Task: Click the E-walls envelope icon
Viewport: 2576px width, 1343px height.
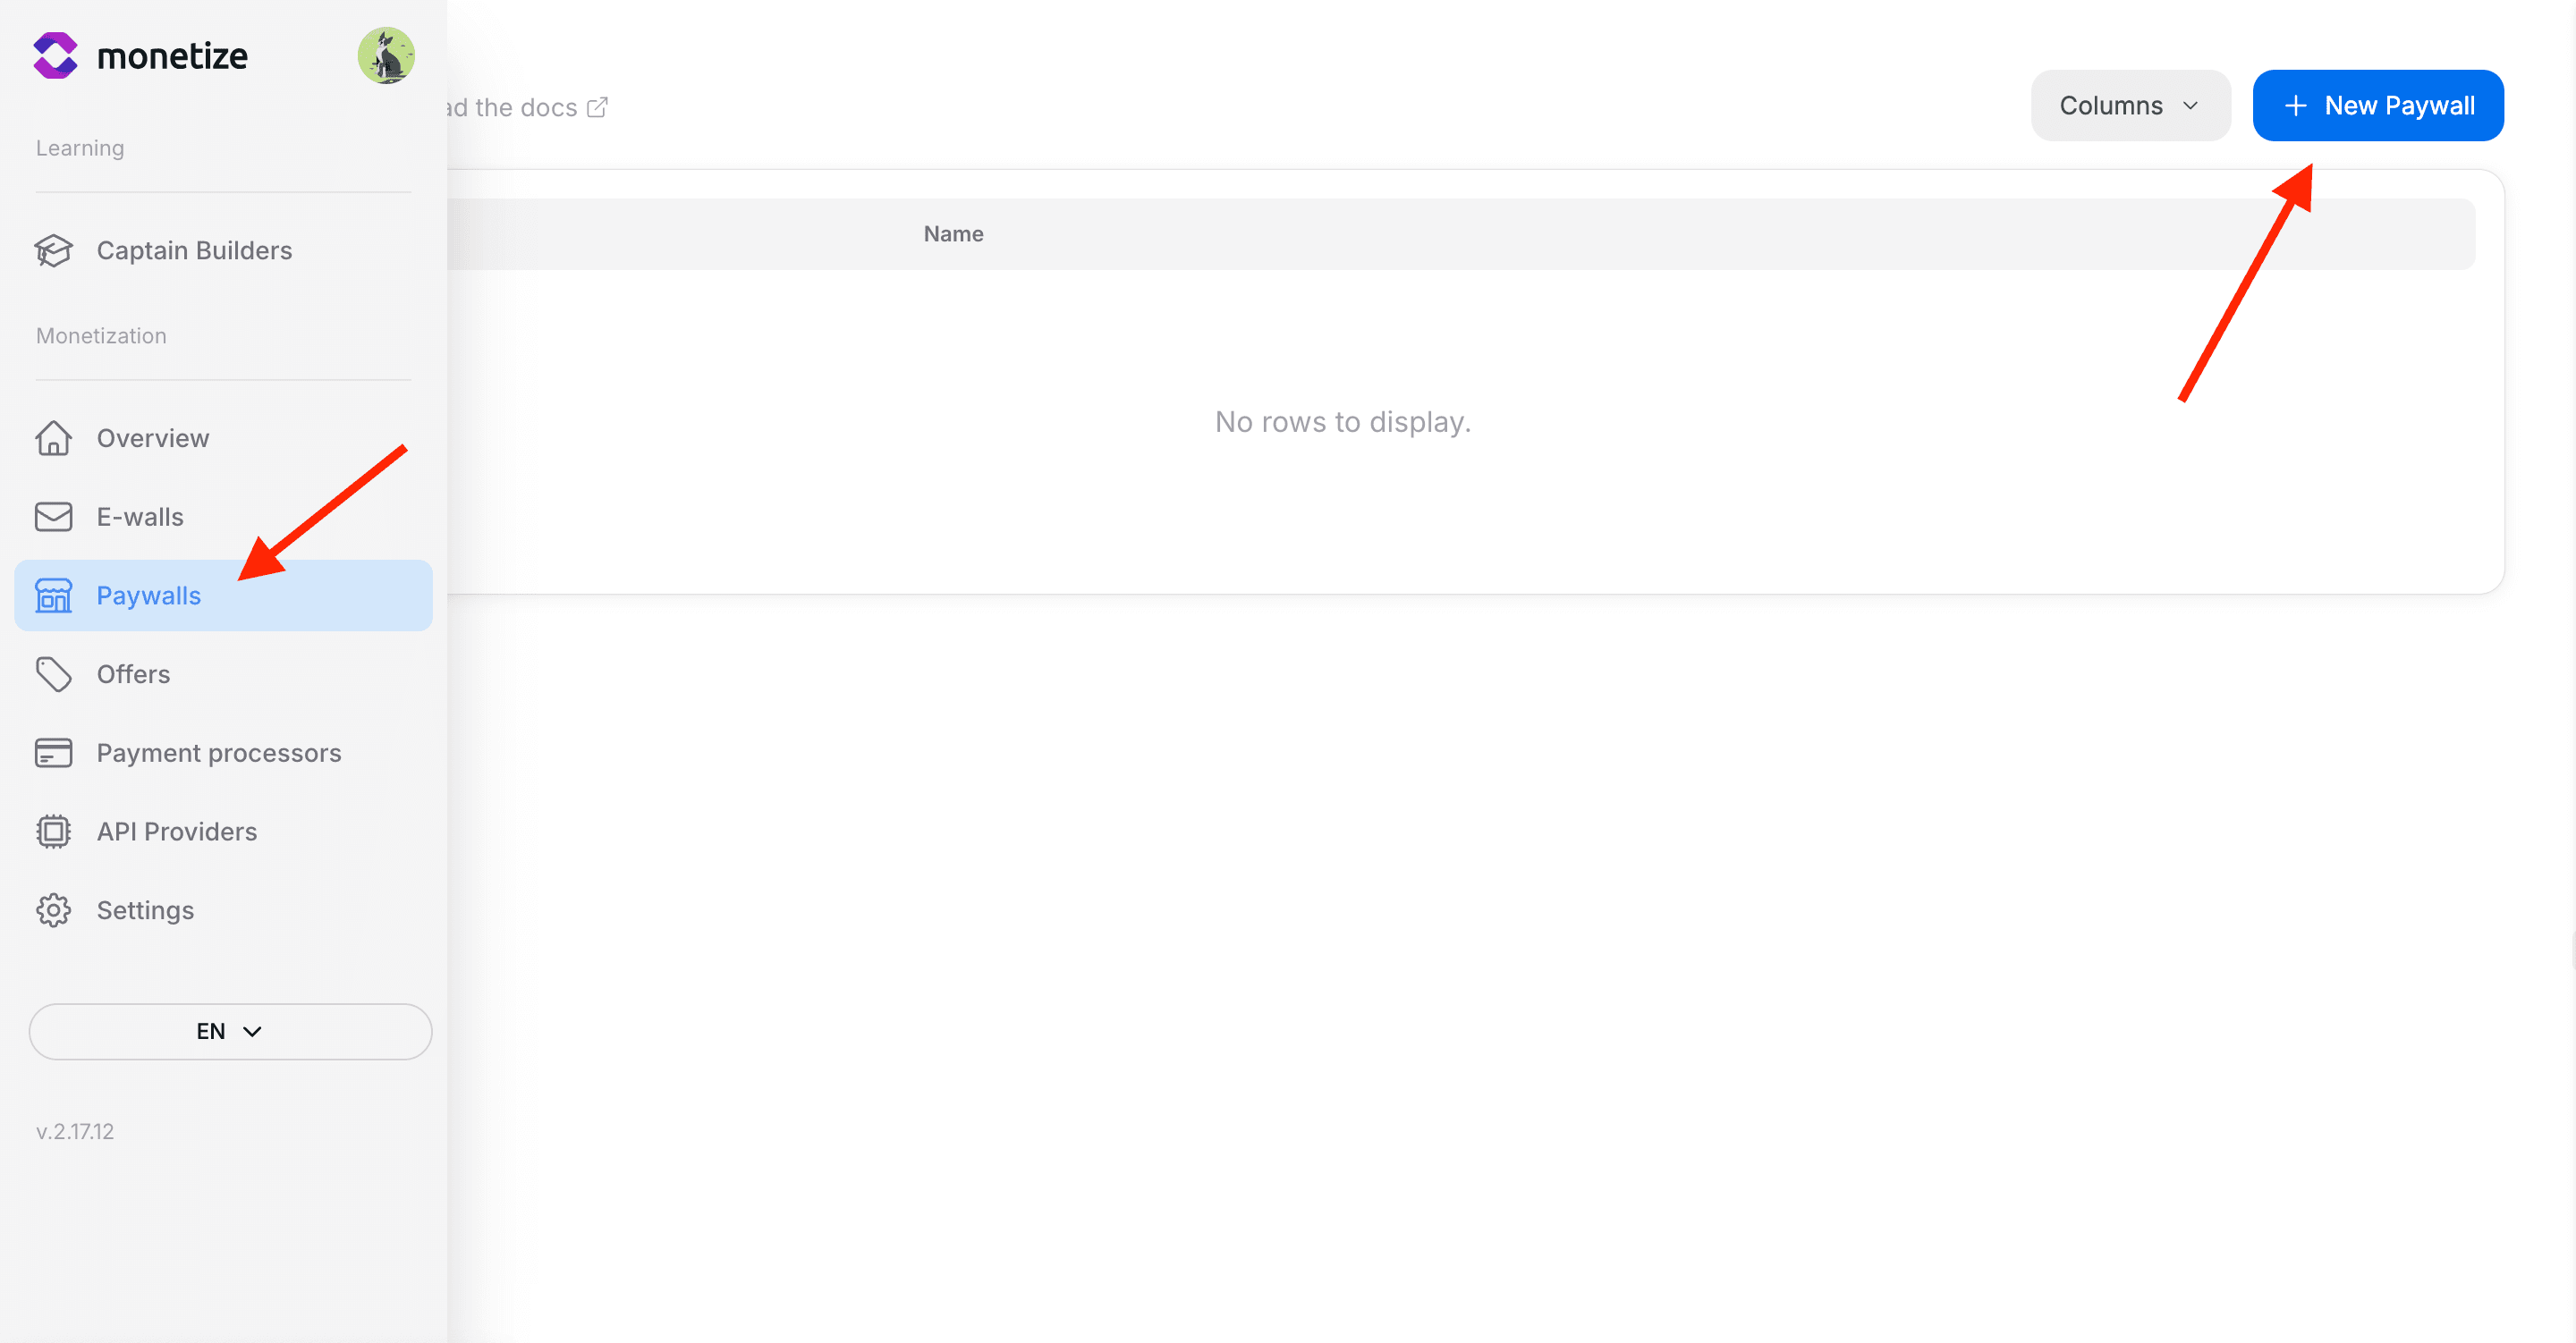Action: (x=54, y=517)
